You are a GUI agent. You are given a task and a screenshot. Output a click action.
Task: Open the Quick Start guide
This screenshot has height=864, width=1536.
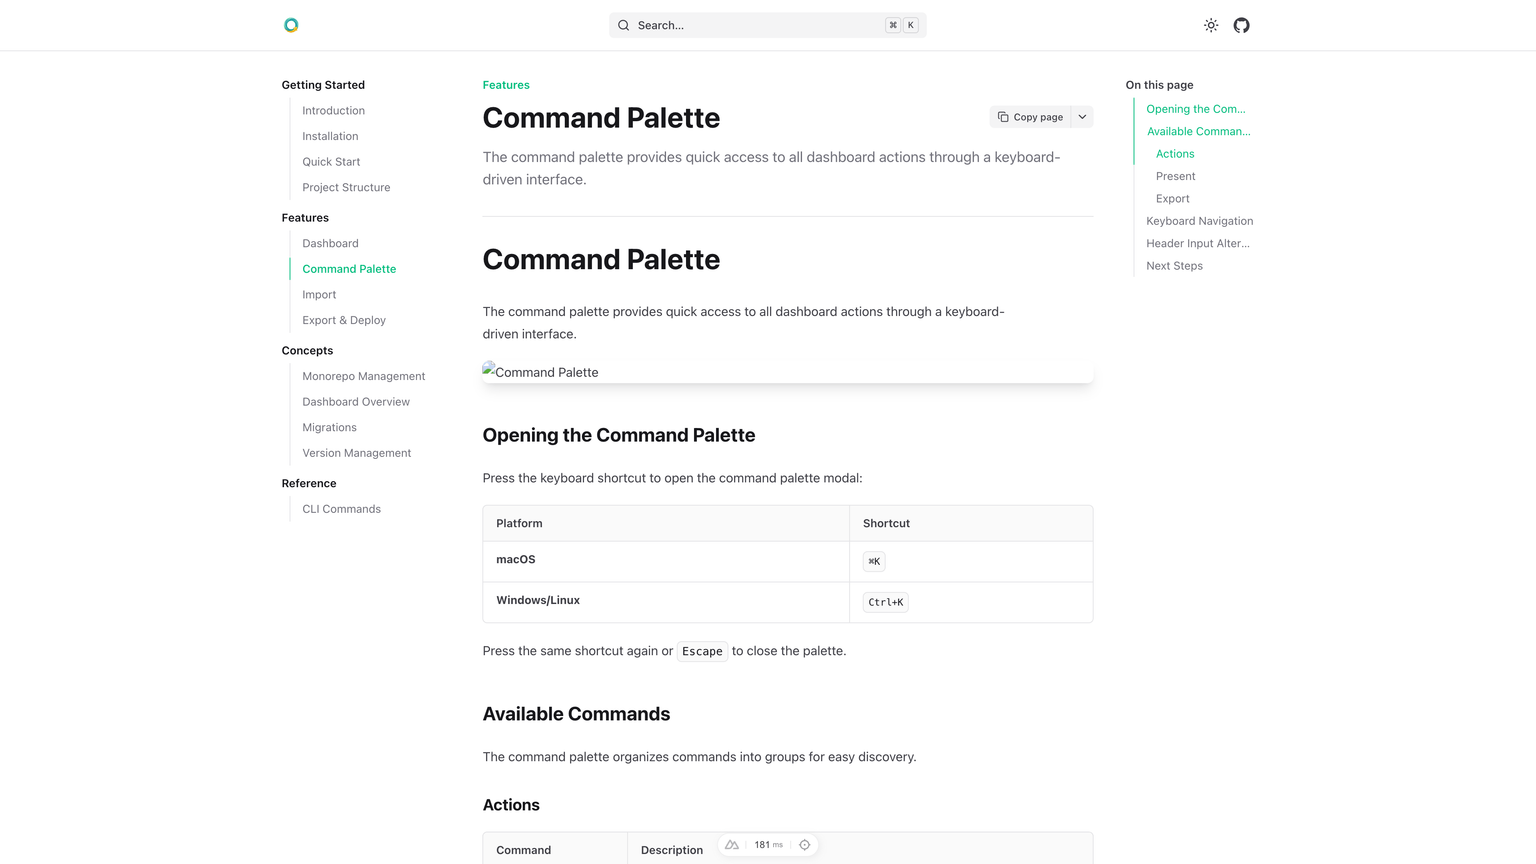[x=331, y=161]
